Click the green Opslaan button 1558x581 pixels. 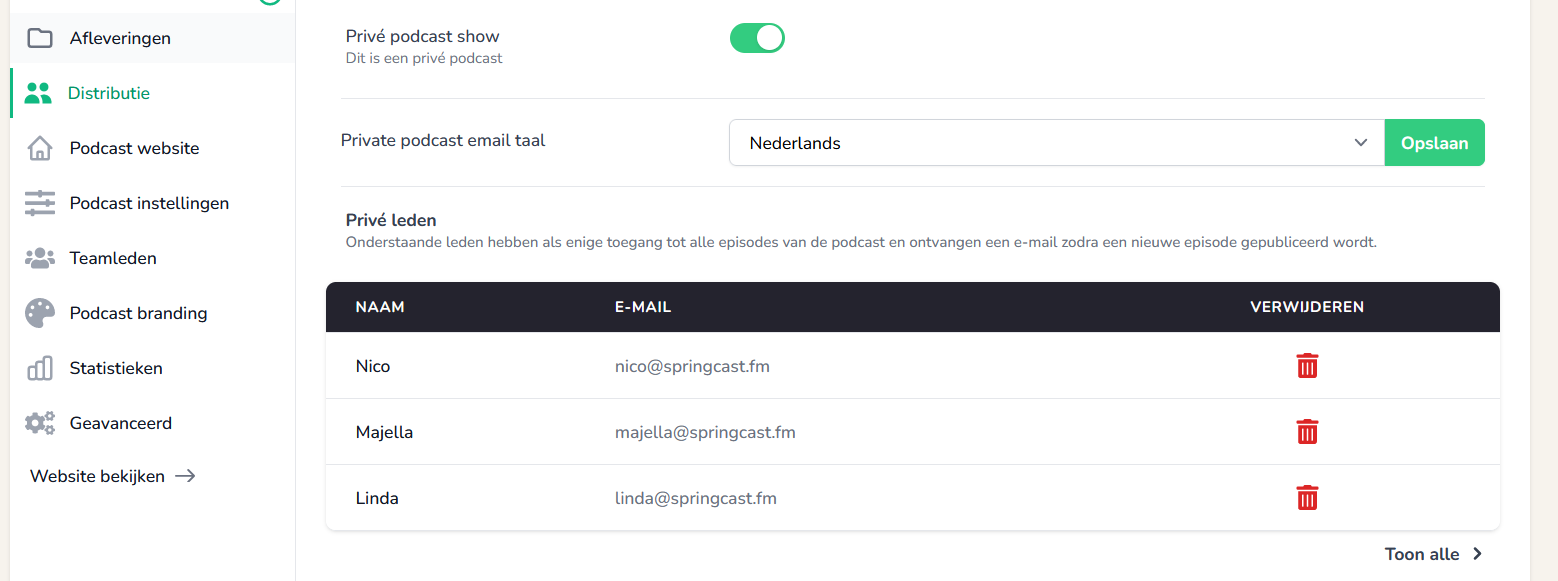click(1434, 143)
